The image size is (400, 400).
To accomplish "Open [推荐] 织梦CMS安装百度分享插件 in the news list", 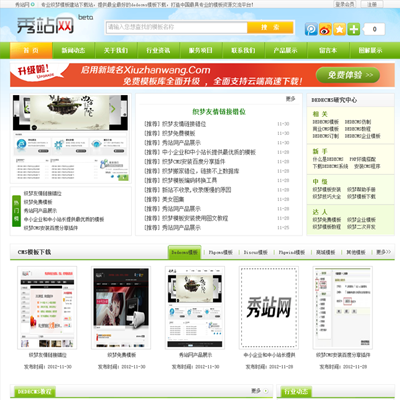I will point(185,162).
